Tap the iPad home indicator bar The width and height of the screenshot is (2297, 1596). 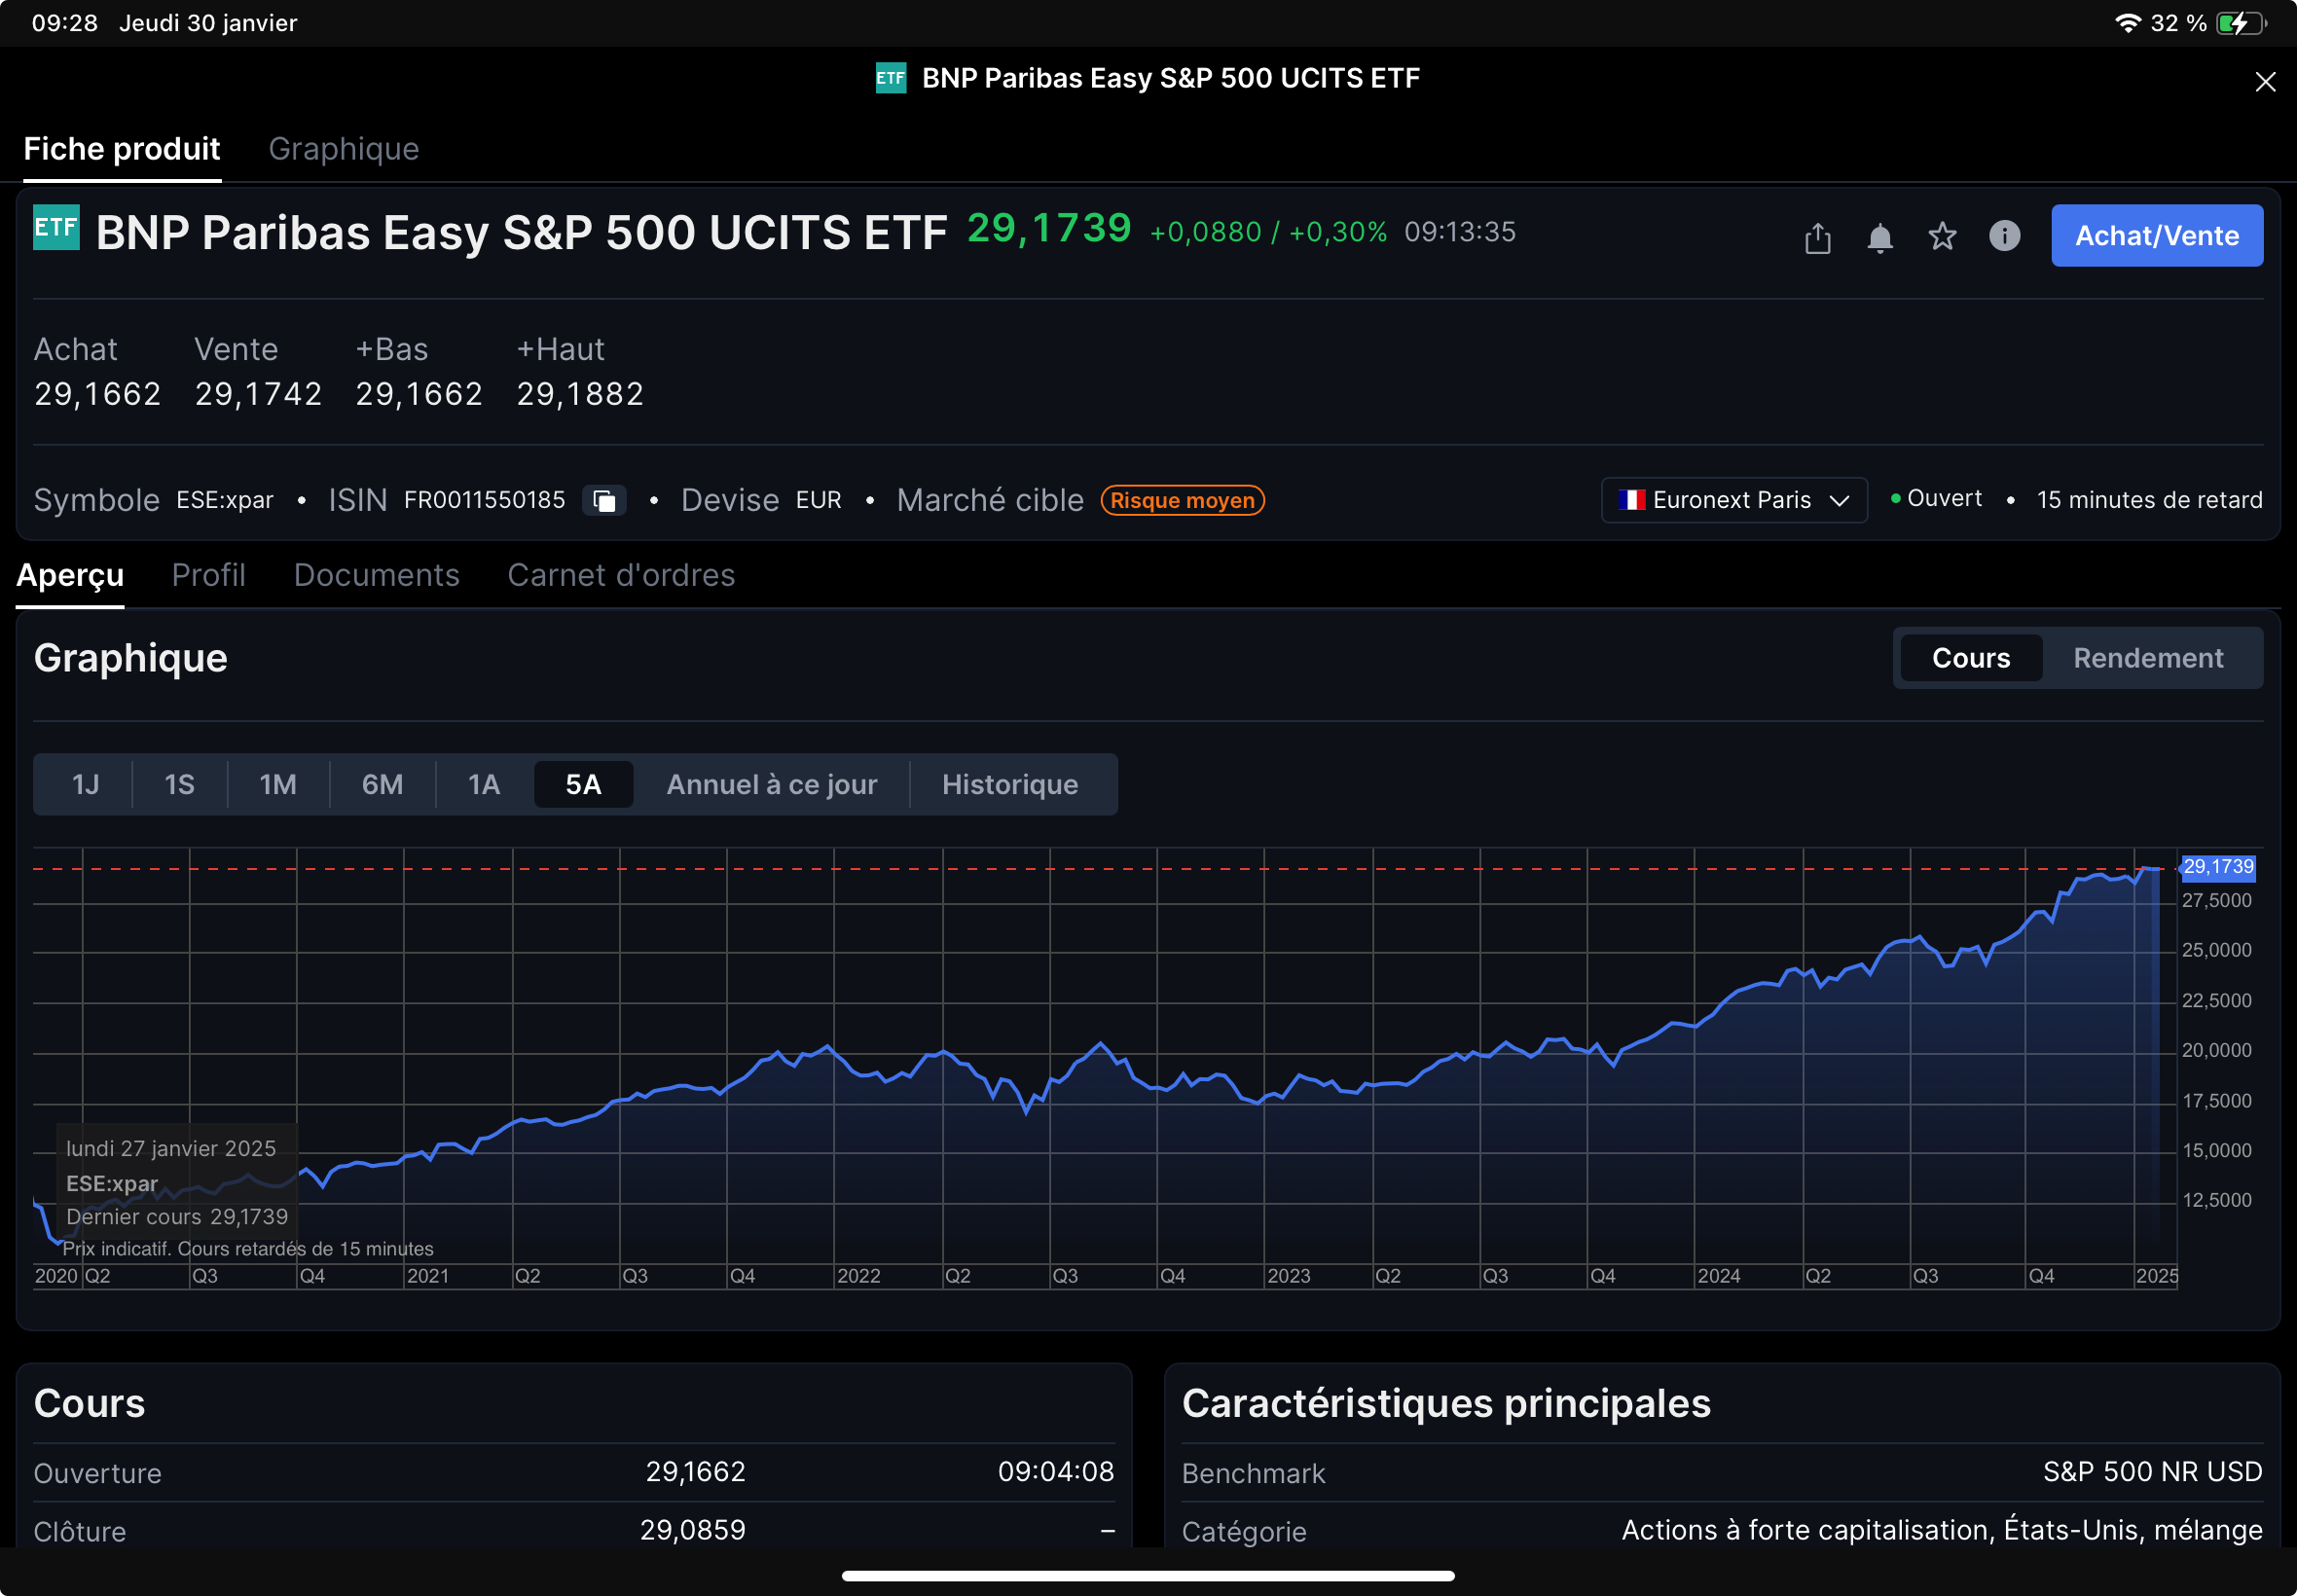point(1148,1576)
